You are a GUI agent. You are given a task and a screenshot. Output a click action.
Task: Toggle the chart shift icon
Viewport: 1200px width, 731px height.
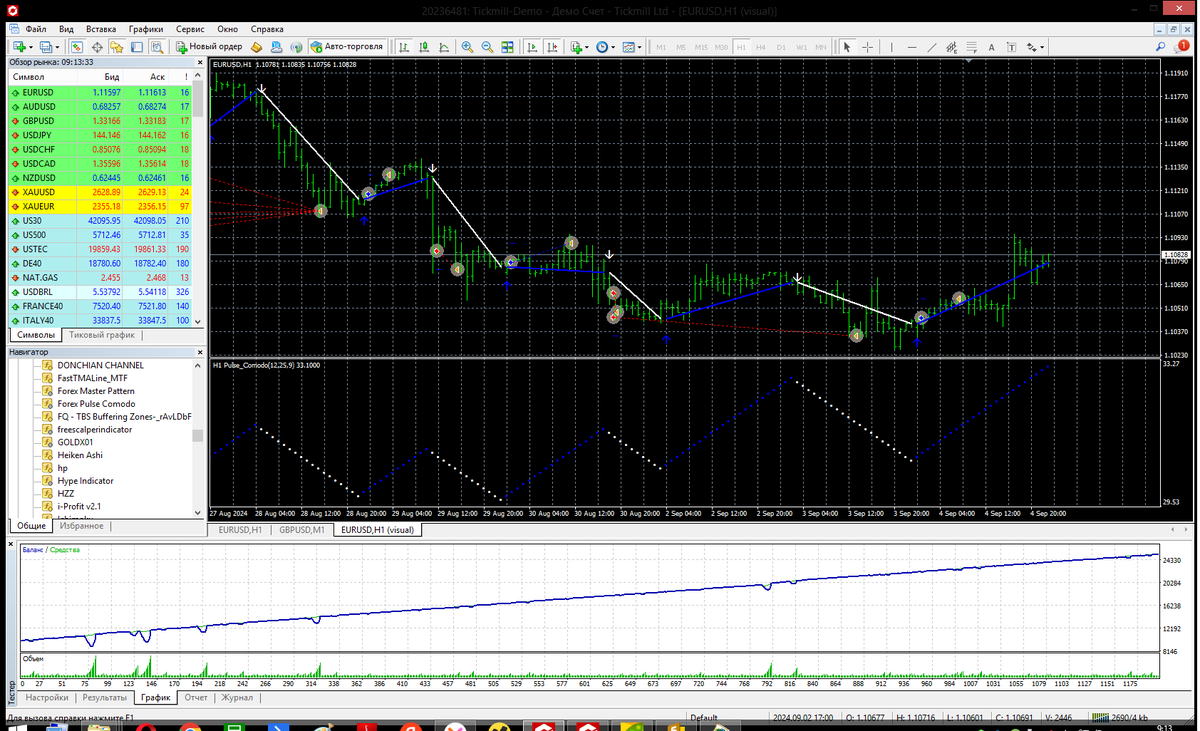(552, 47)
